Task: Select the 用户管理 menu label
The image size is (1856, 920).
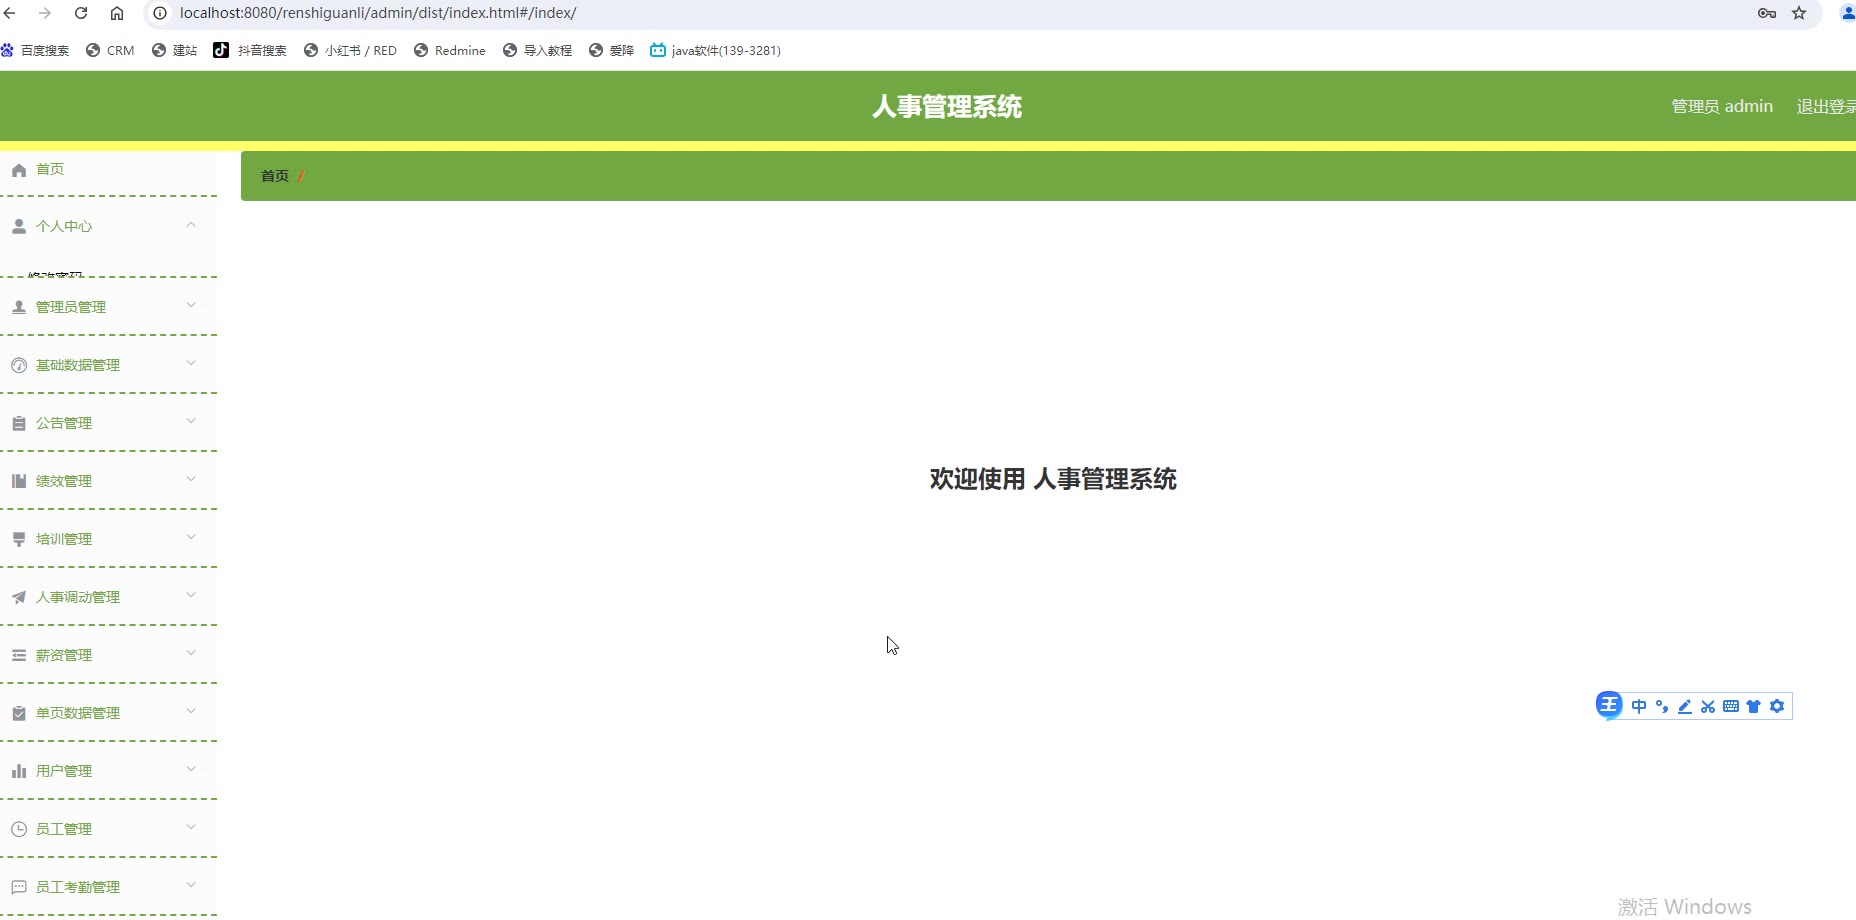Action: click(64, 772)
